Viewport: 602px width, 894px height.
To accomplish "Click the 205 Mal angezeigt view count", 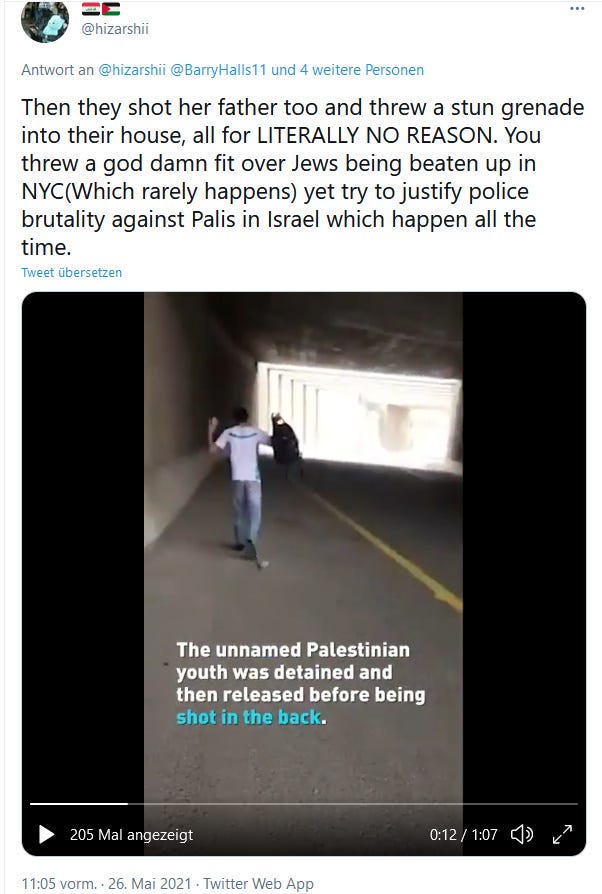I will coord(131,835).
